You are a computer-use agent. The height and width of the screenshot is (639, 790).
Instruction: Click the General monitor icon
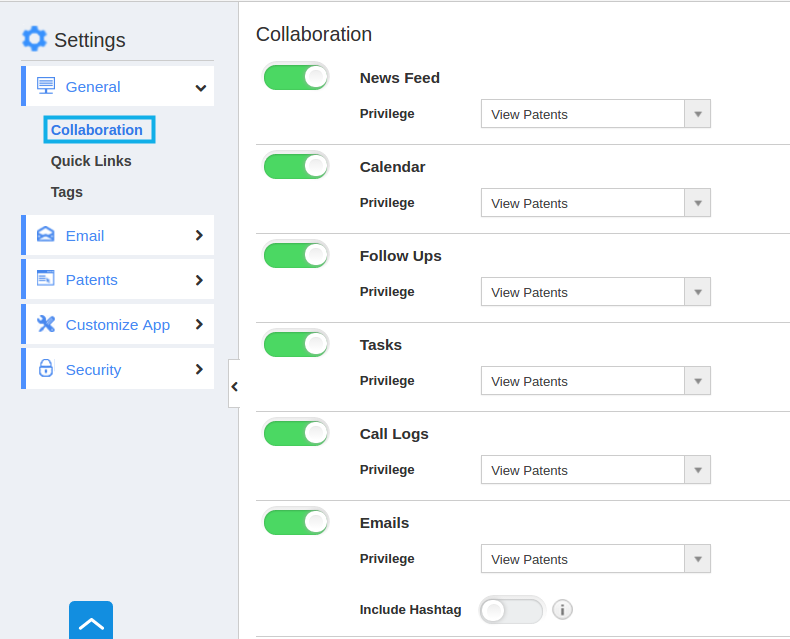(46, 86)
